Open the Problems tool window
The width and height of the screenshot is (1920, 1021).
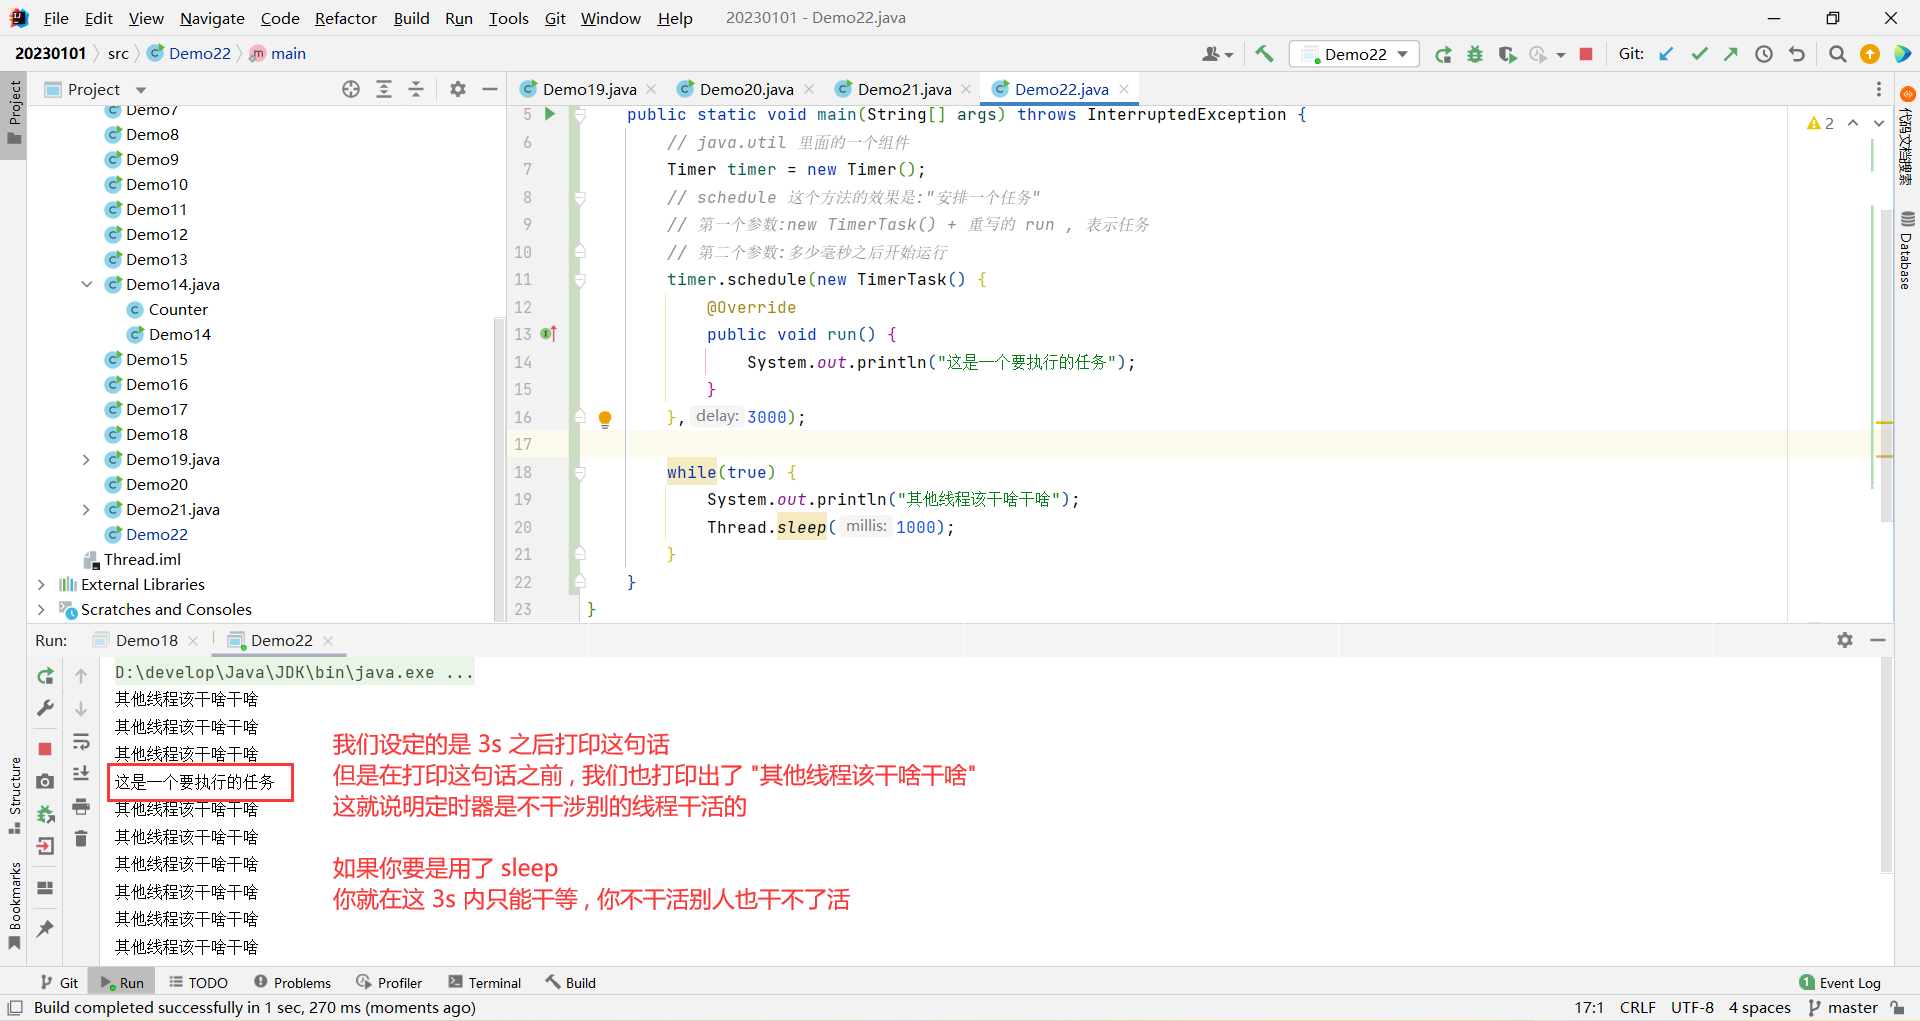tap(292, 983)
